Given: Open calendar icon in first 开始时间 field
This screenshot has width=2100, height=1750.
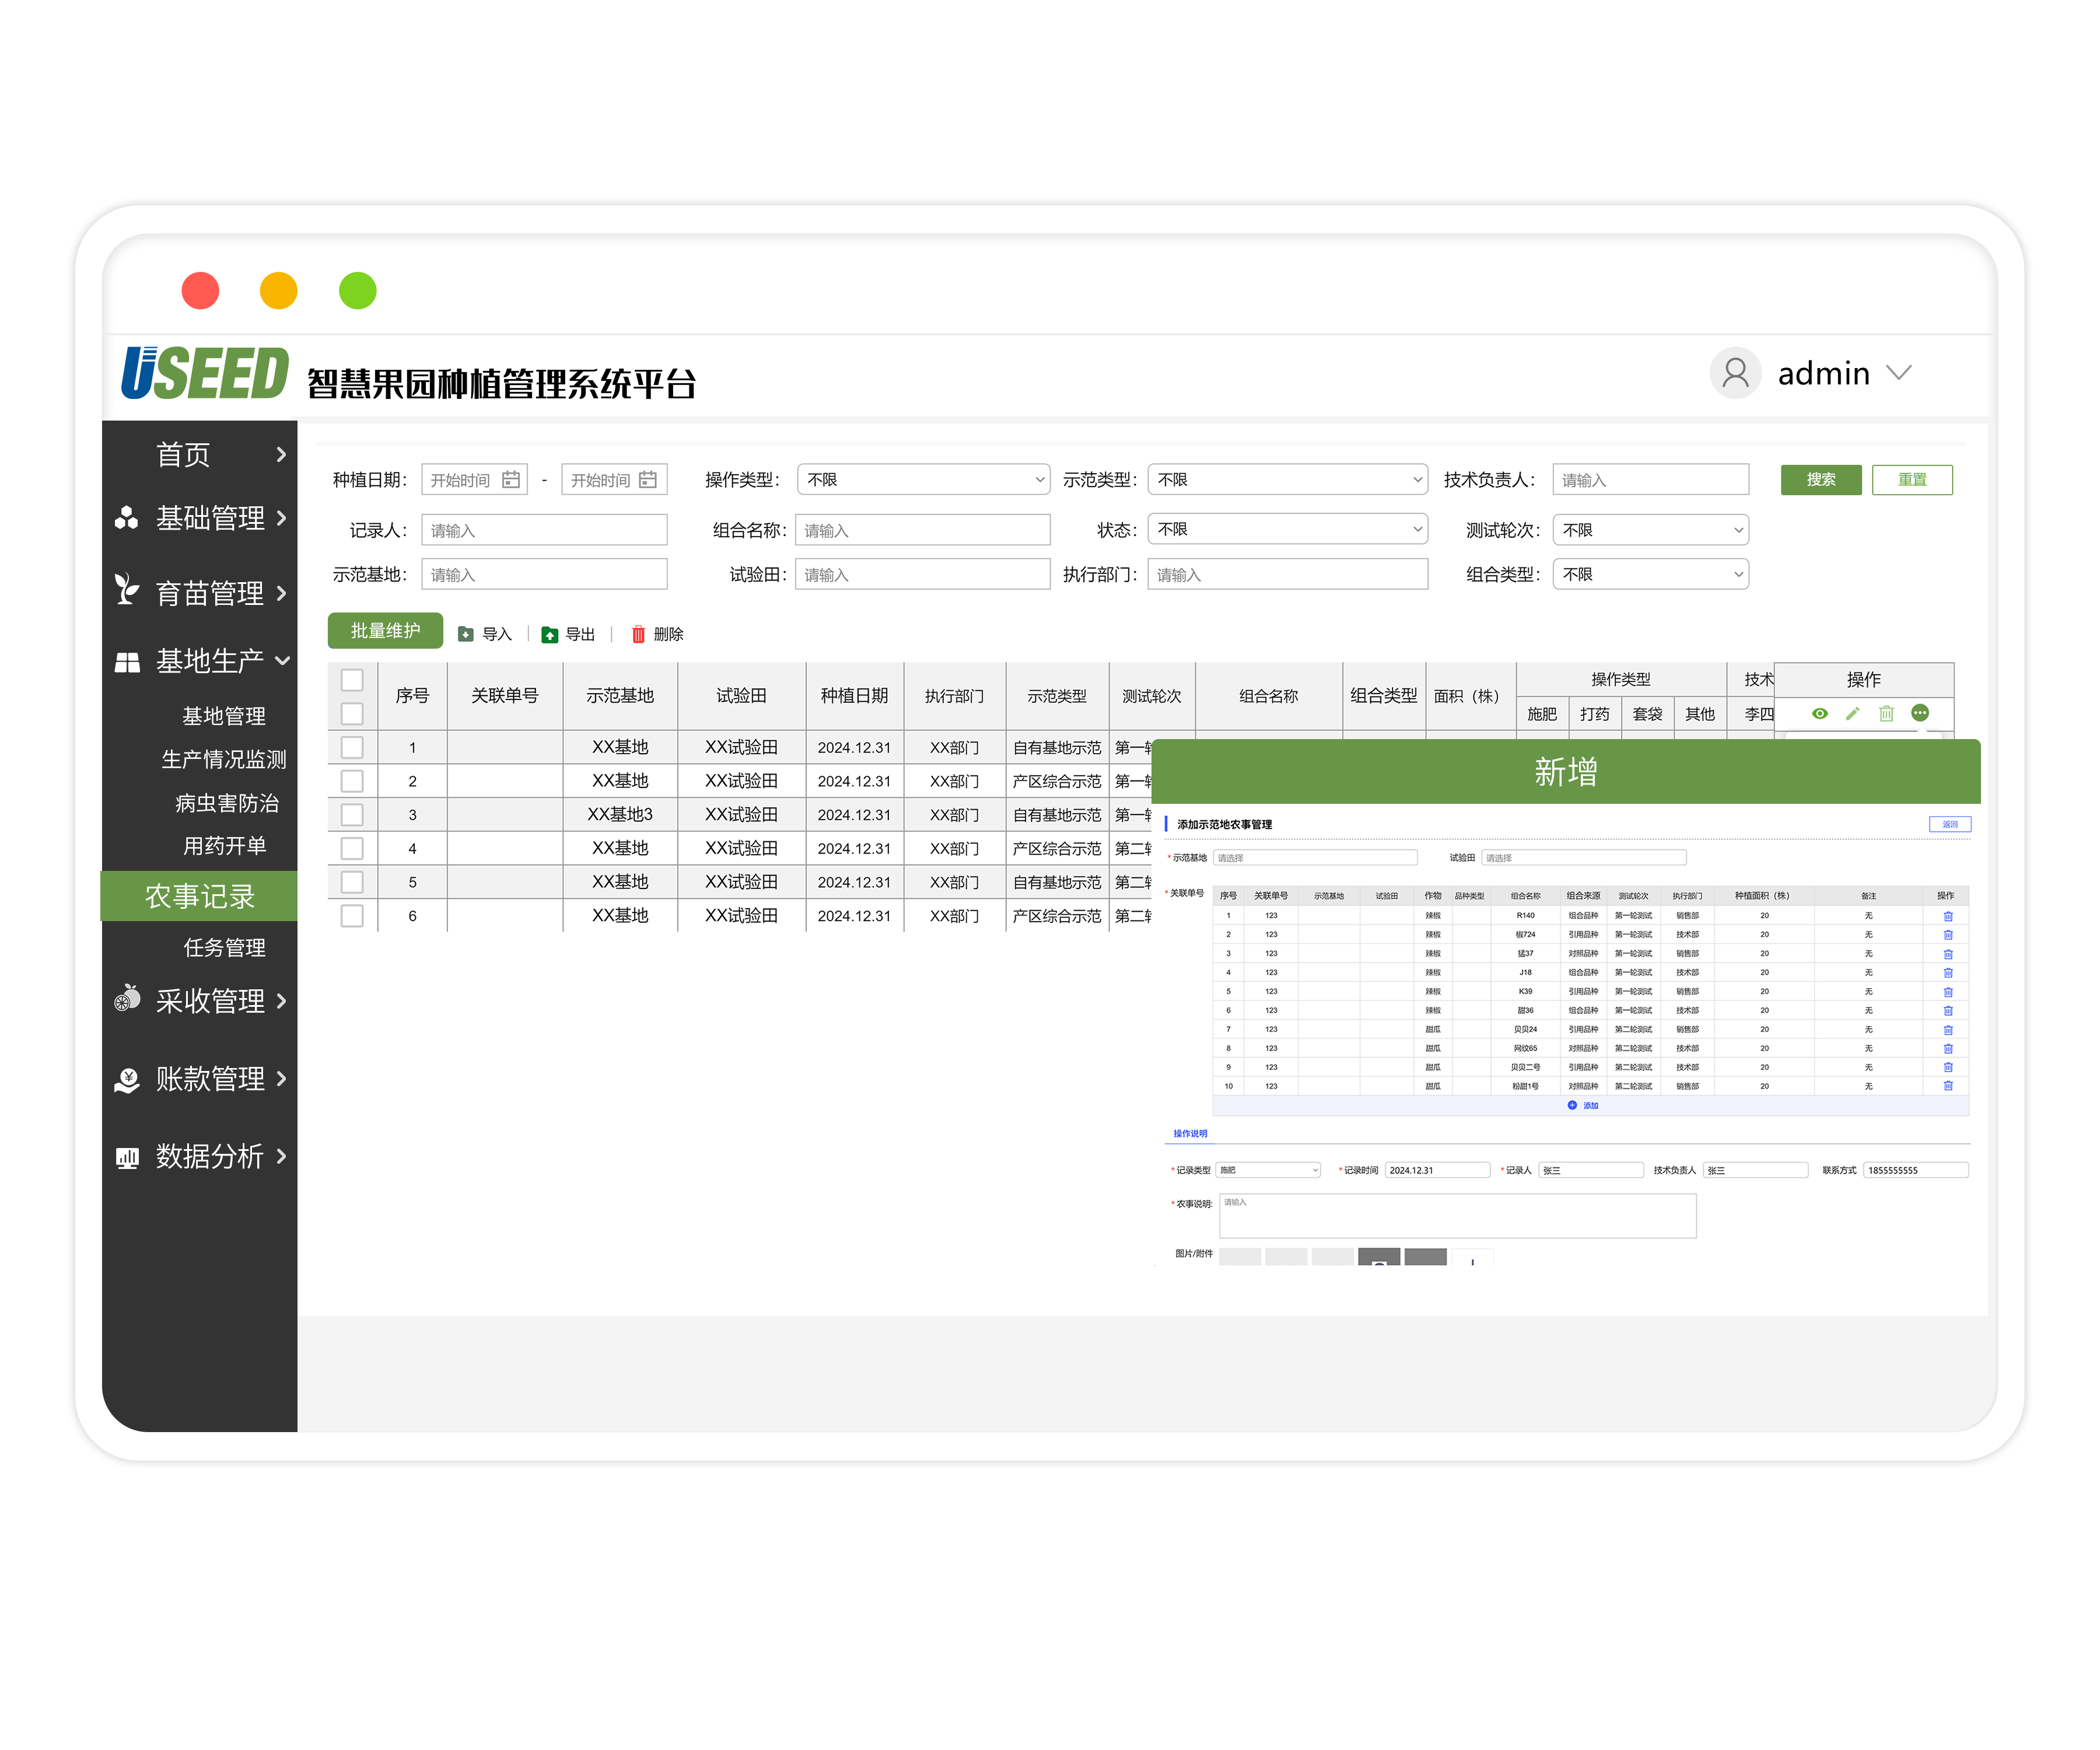Looking at the screenshot, I should click(511, 480).
